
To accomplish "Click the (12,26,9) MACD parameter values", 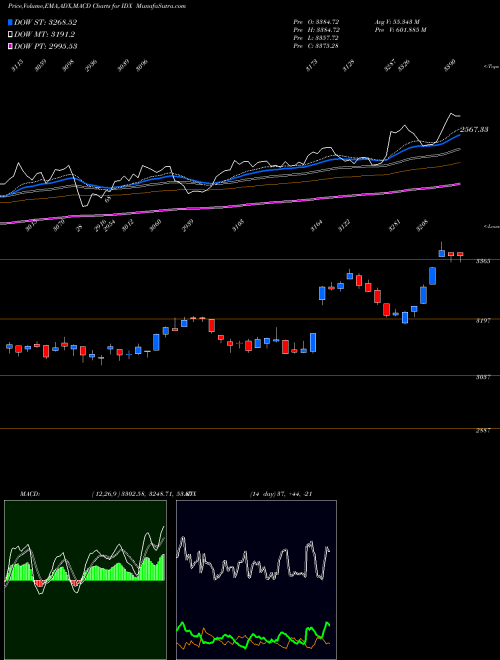I will point(141,494).
